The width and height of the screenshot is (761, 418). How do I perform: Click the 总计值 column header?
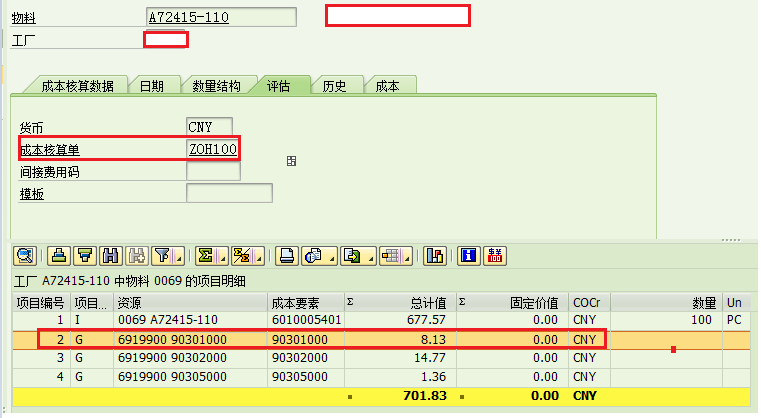click(400, 303)
